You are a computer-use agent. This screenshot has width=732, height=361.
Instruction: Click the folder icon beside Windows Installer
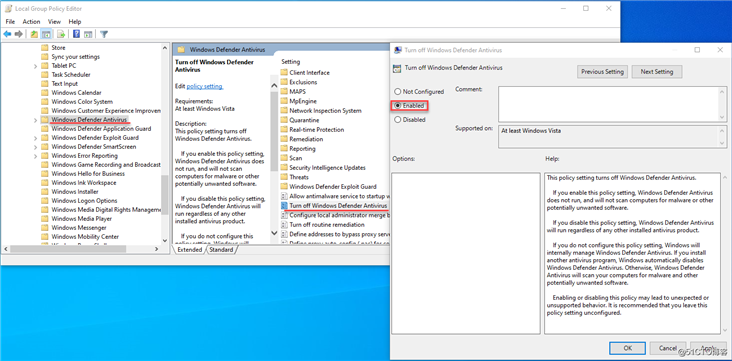[x=45, y=191]
